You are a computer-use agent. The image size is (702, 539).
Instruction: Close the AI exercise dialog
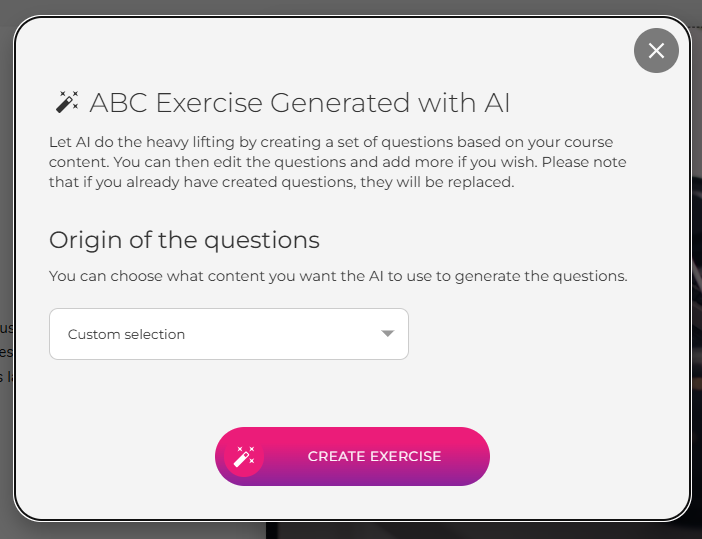(656, 50)
